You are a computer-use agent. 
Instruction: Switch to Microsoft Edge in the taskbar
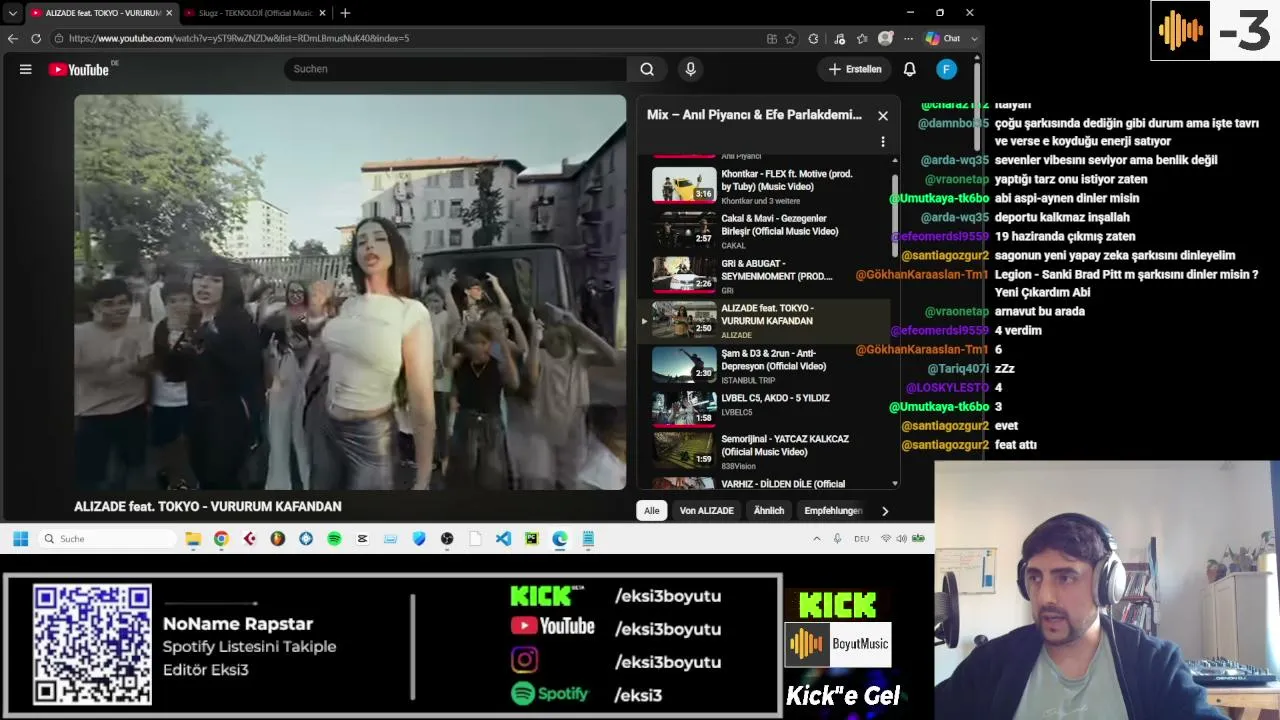click(x=560, y=539)
